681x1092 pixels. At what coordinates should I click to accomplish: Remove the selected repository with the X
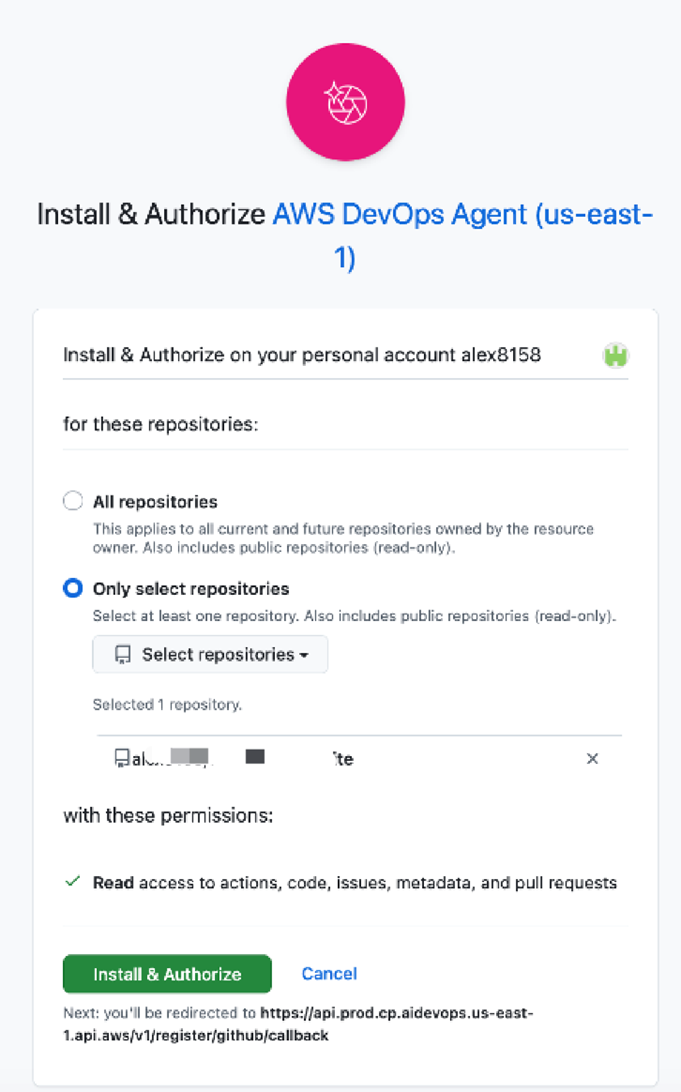592,759
